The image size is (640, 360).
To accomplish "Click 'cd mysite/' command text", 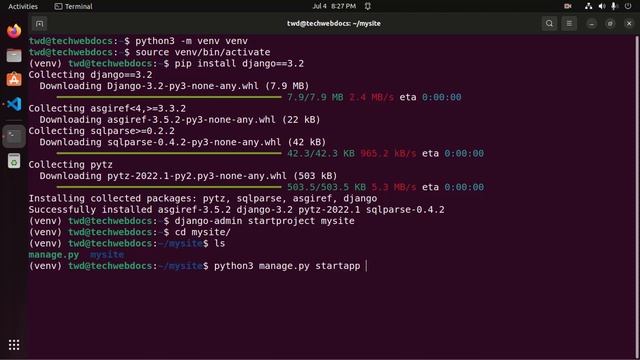I will 202,232.
